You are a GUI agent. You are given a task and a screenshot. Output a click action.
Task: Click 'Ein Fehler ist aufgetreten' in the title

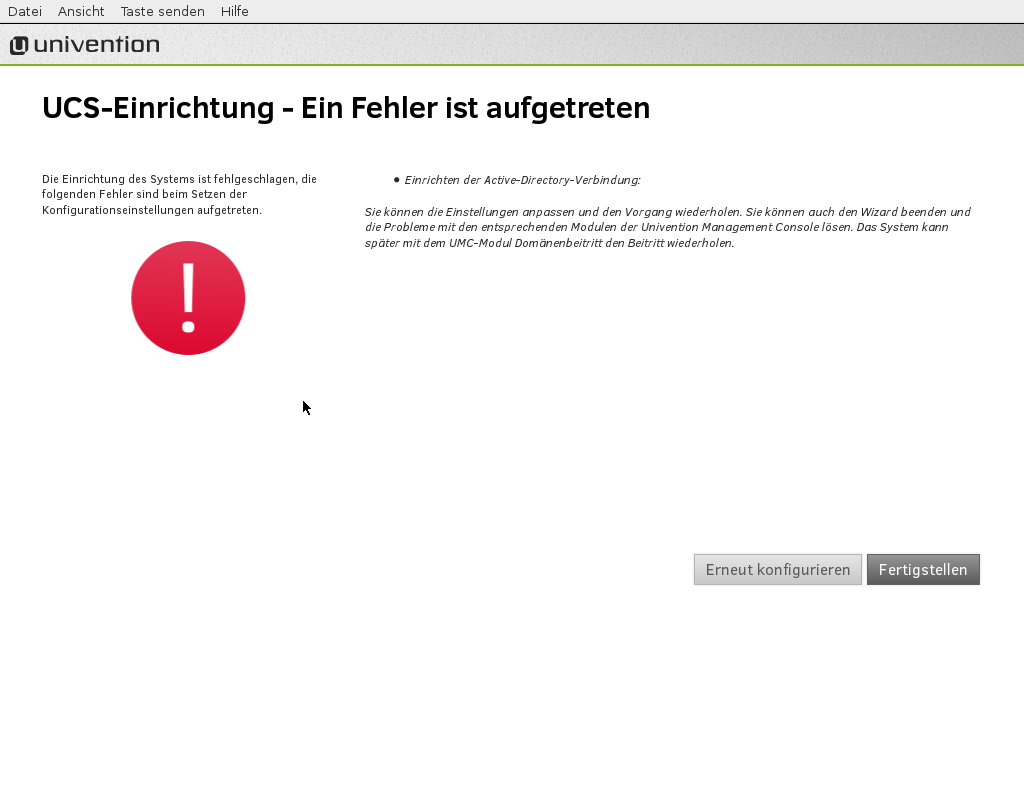476,108
